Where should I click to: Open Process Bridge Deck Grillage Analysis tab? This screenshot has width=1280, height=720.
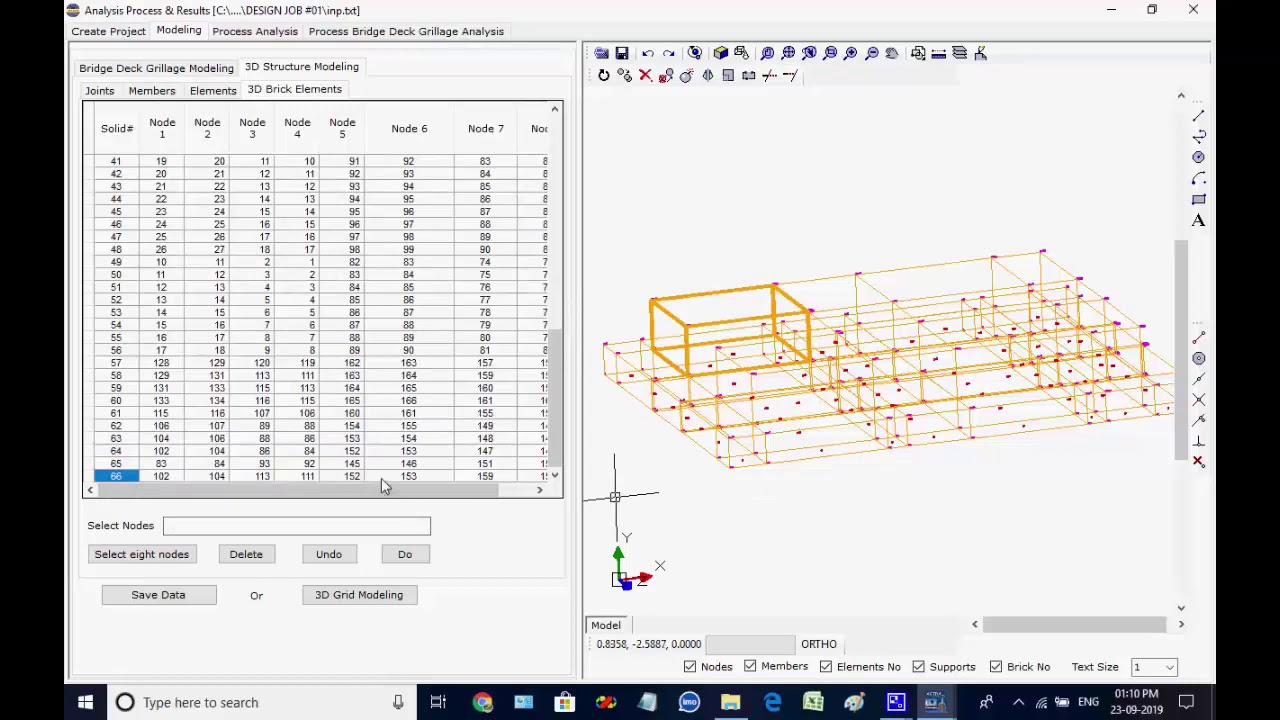coord(406,31)
